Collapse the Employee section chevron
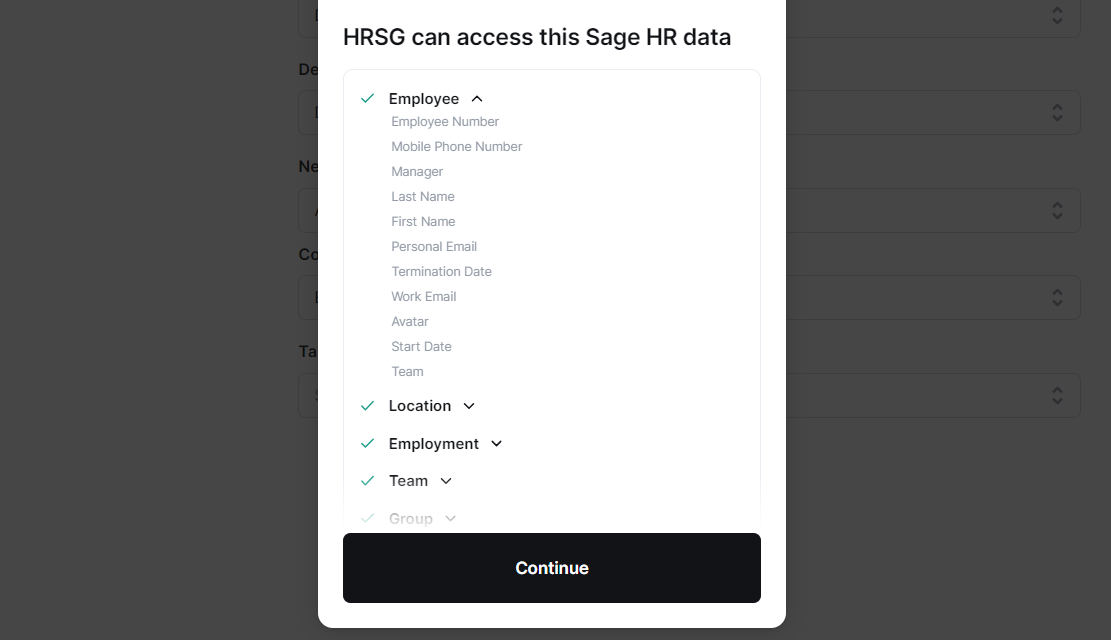Image resolution: width=1111 pixels, height=640 pixels. click(x=477, y=99)
